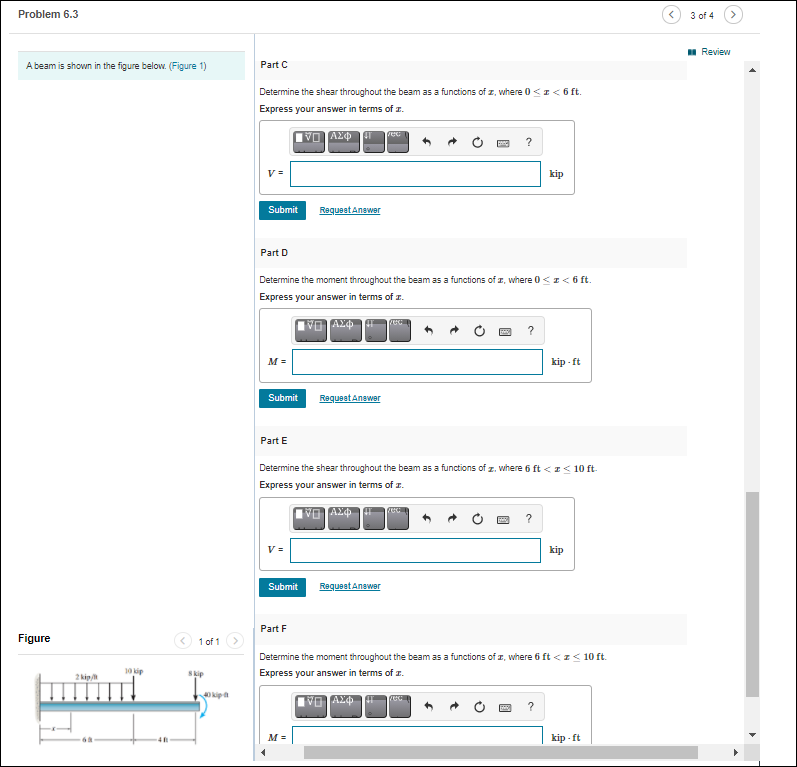This screenshot has height=767, width=797.
Task: Click the vec button in Part D toolbar
Action: 400,330
